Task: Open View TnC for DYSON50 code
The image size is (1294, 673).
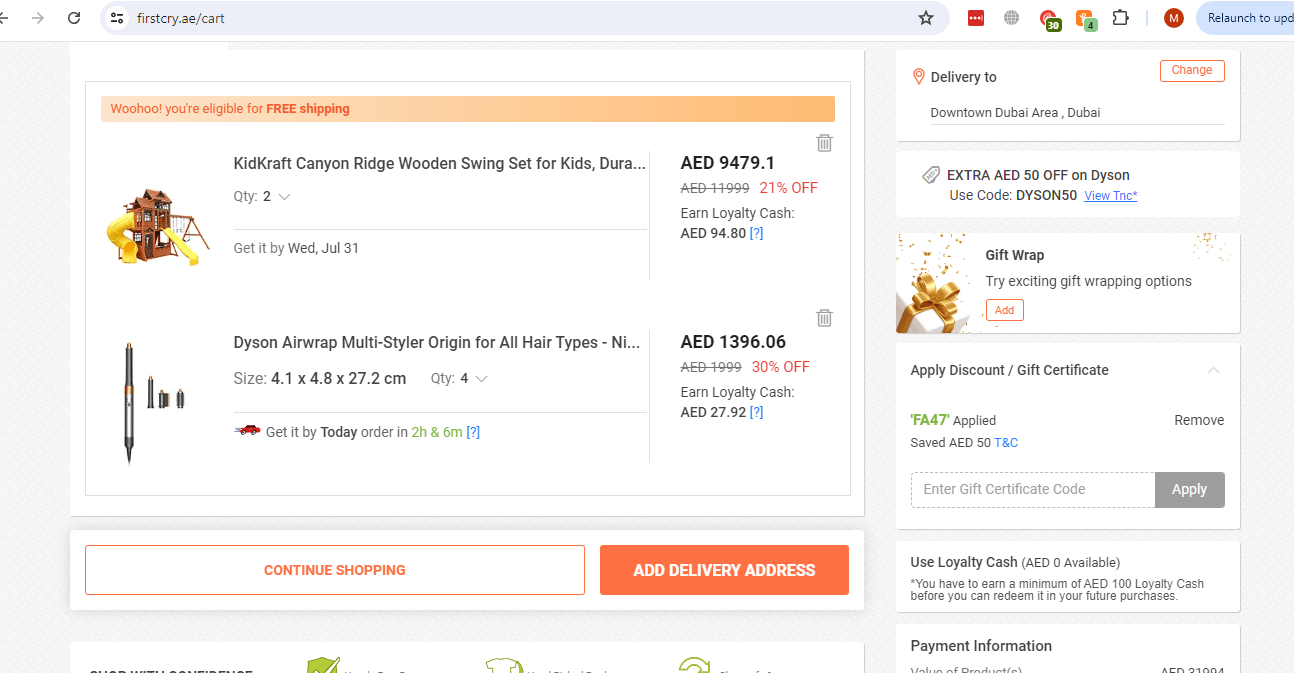Action: (x=1110, y=196)
